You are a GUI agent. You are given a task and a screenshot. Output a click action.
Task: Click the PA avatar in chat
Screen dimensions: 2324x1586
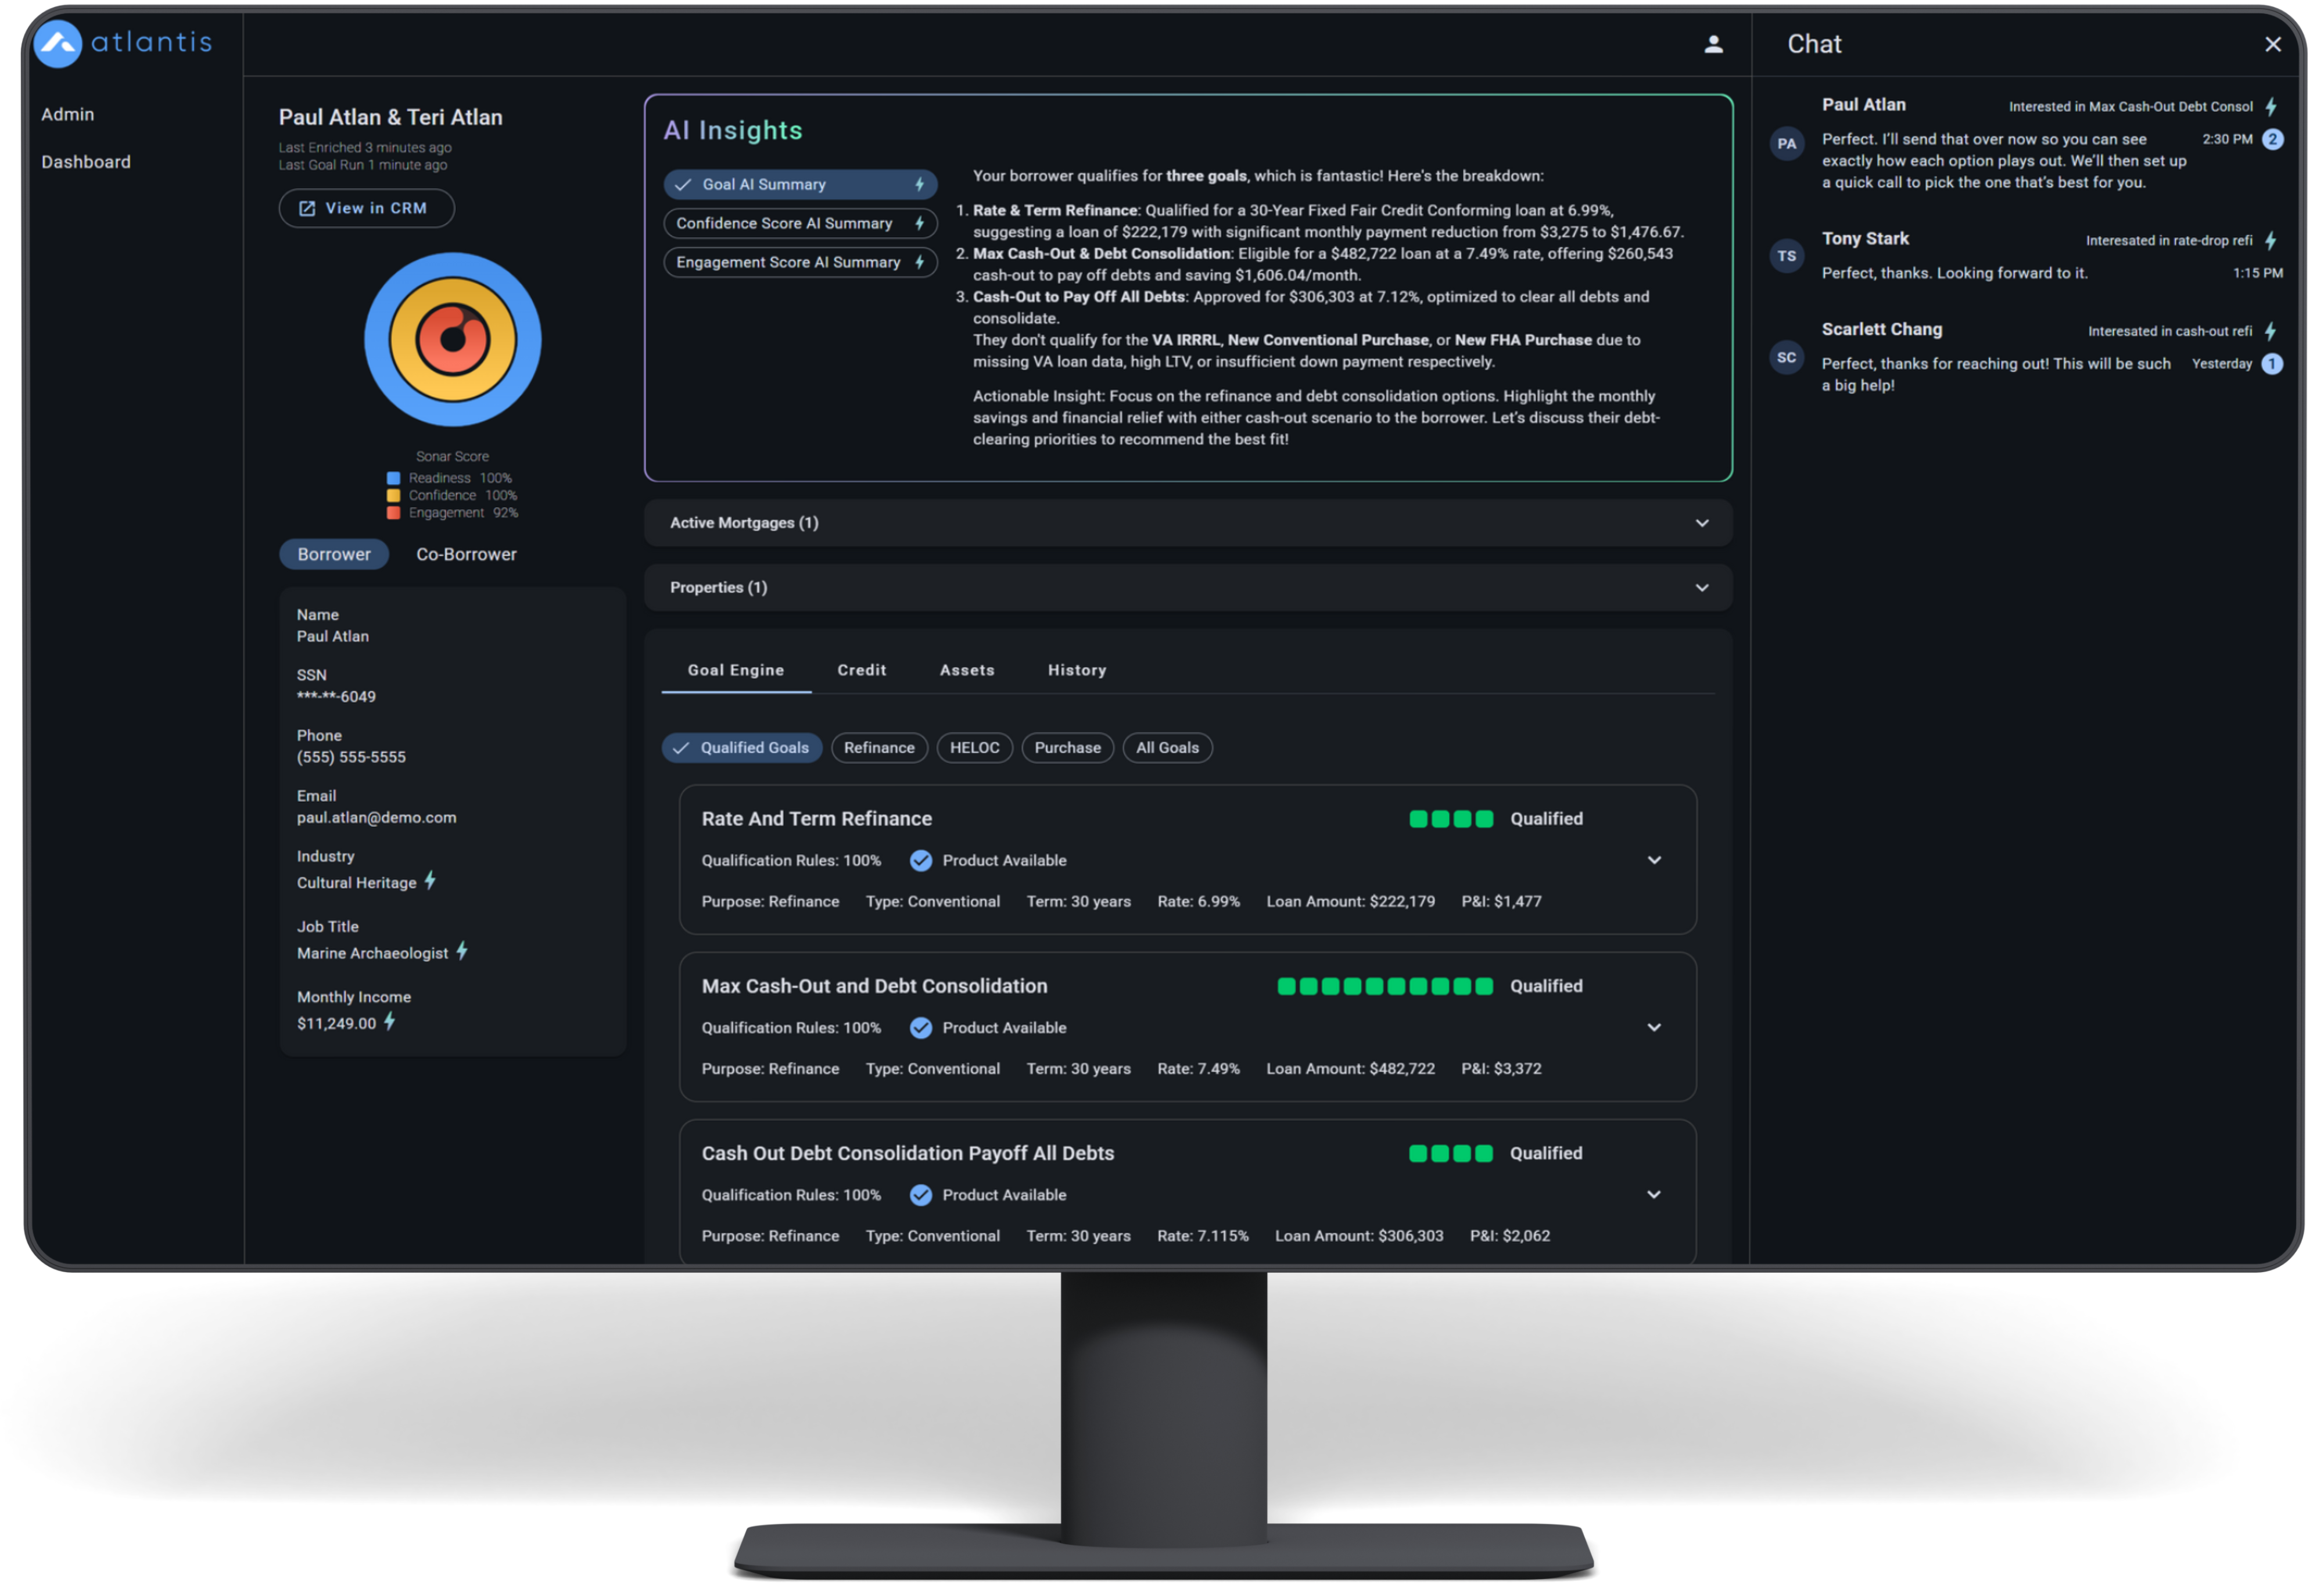pyautogui.click(x=1786, y=144)
